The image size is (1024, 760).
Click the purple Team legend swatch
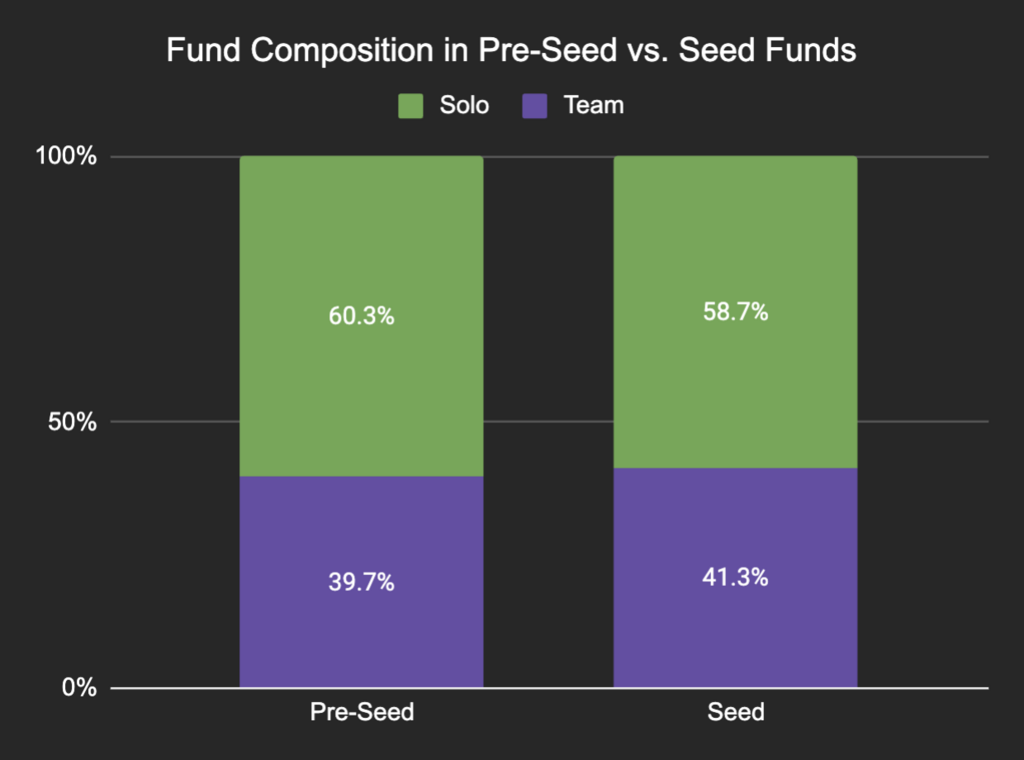pos(537,105)
